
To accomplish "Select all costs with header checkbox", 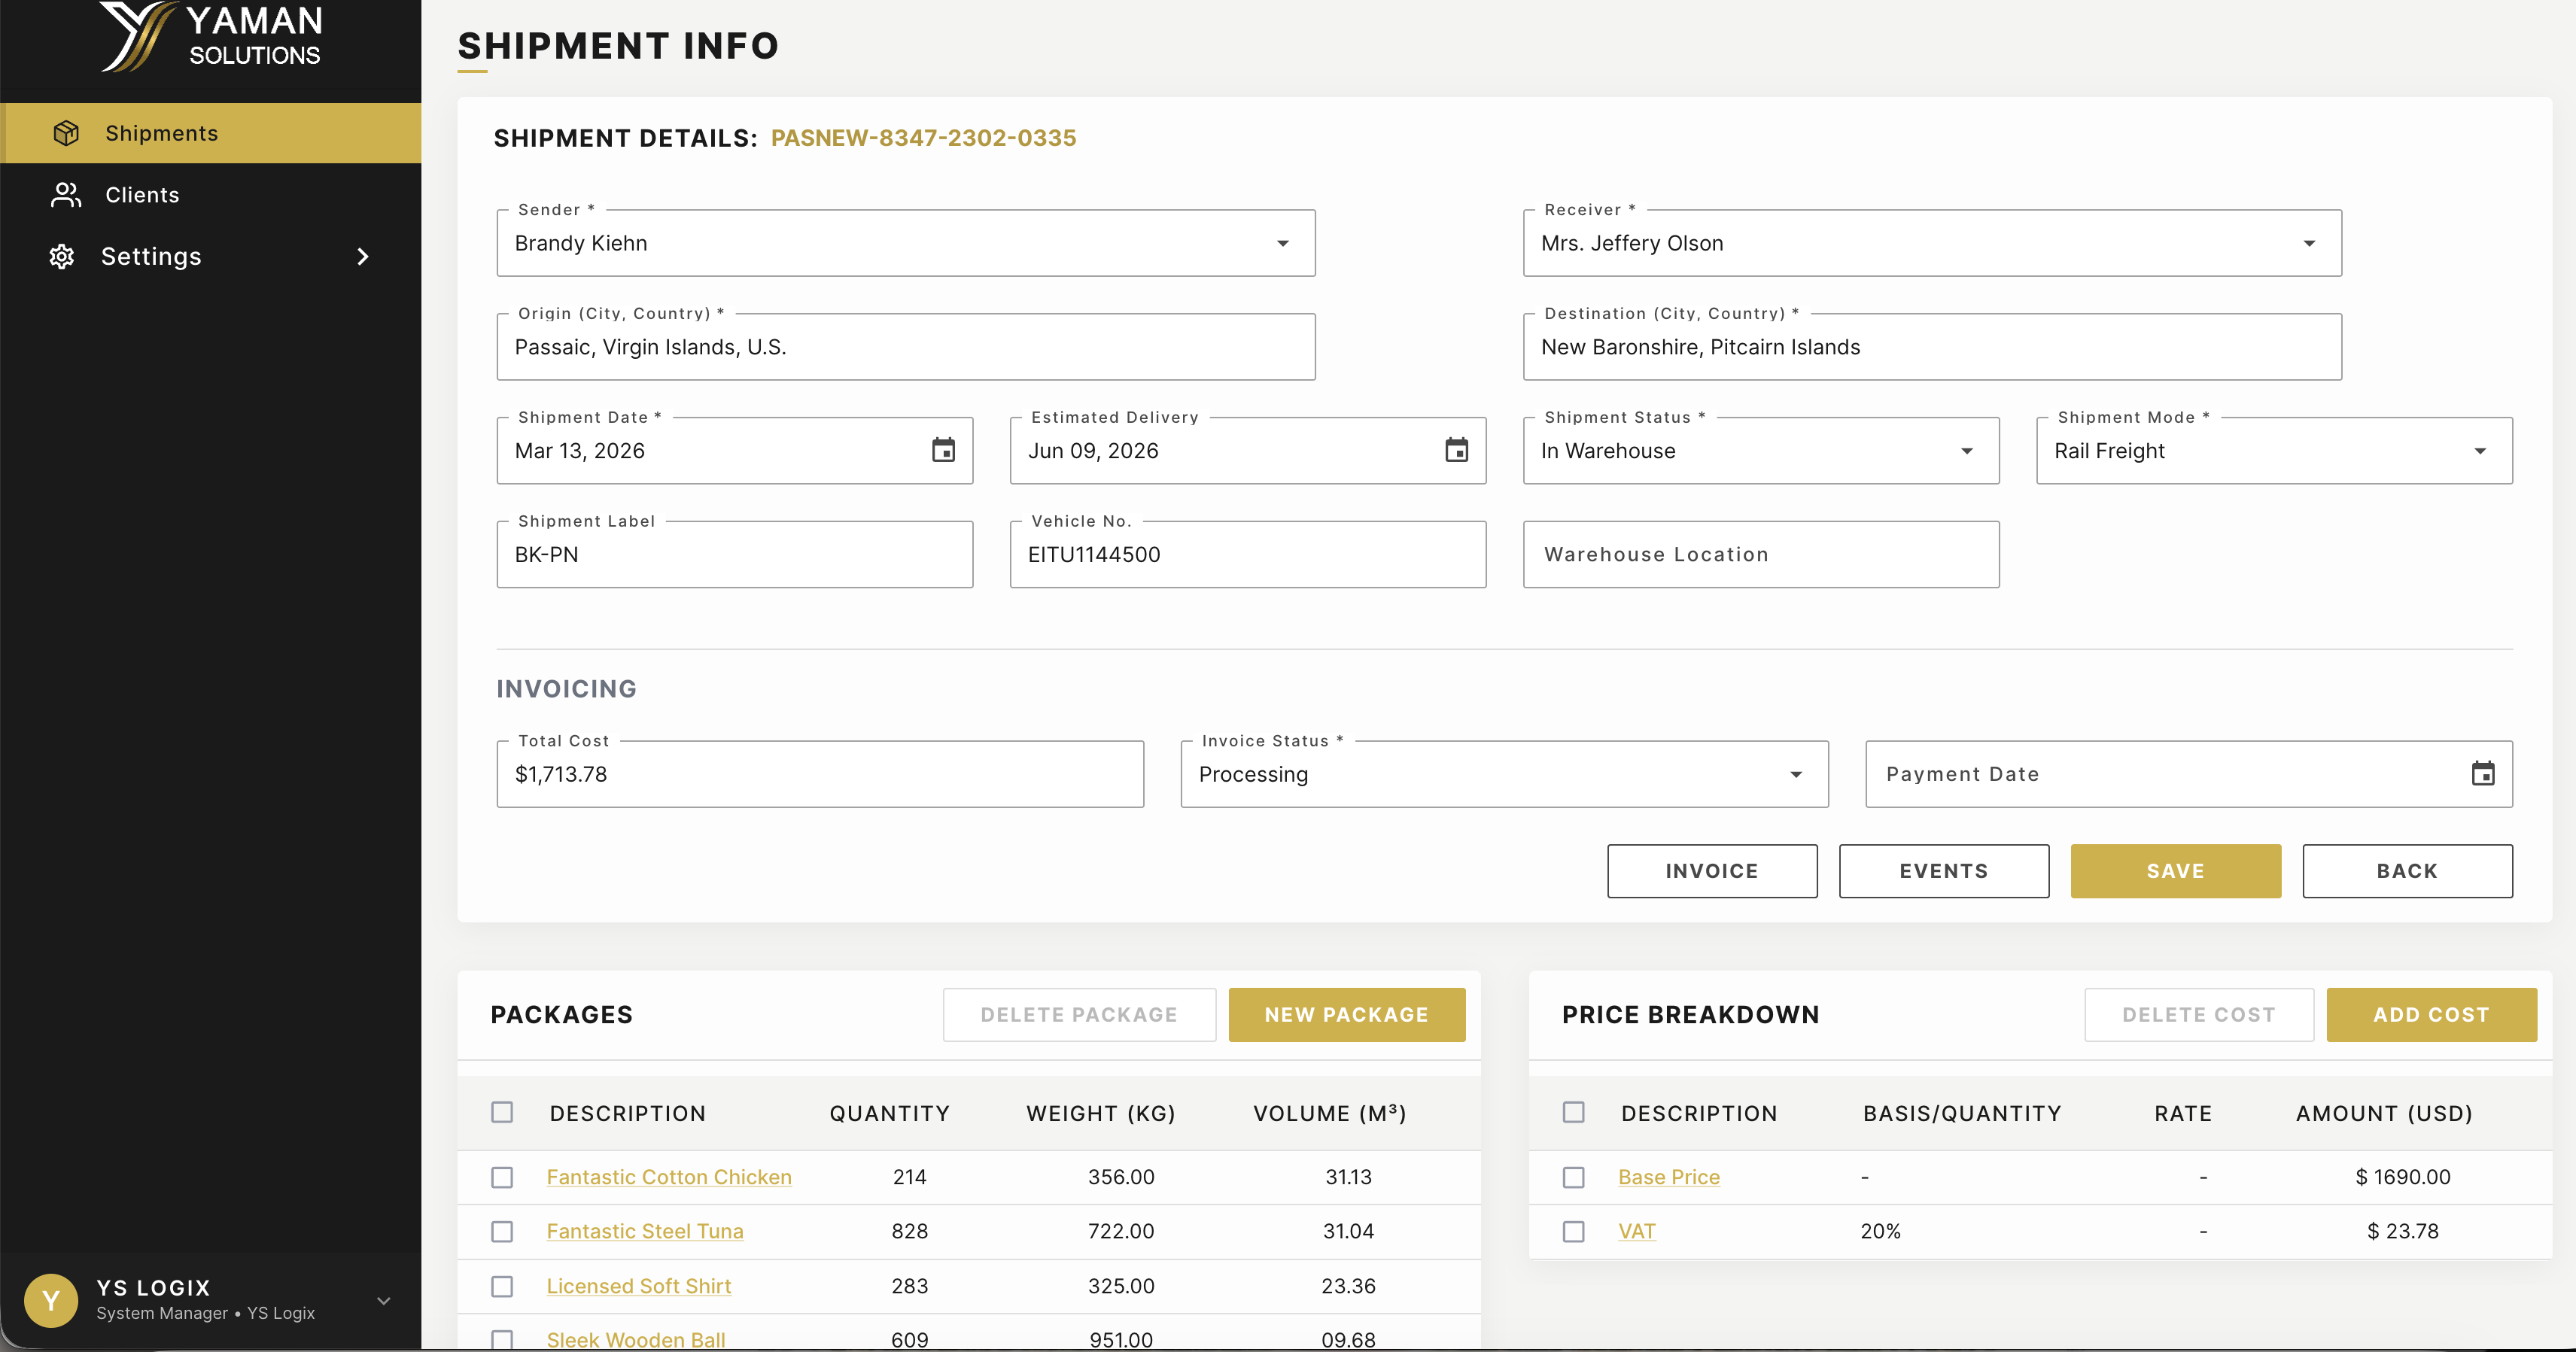I will (x=1574, y=1112).
